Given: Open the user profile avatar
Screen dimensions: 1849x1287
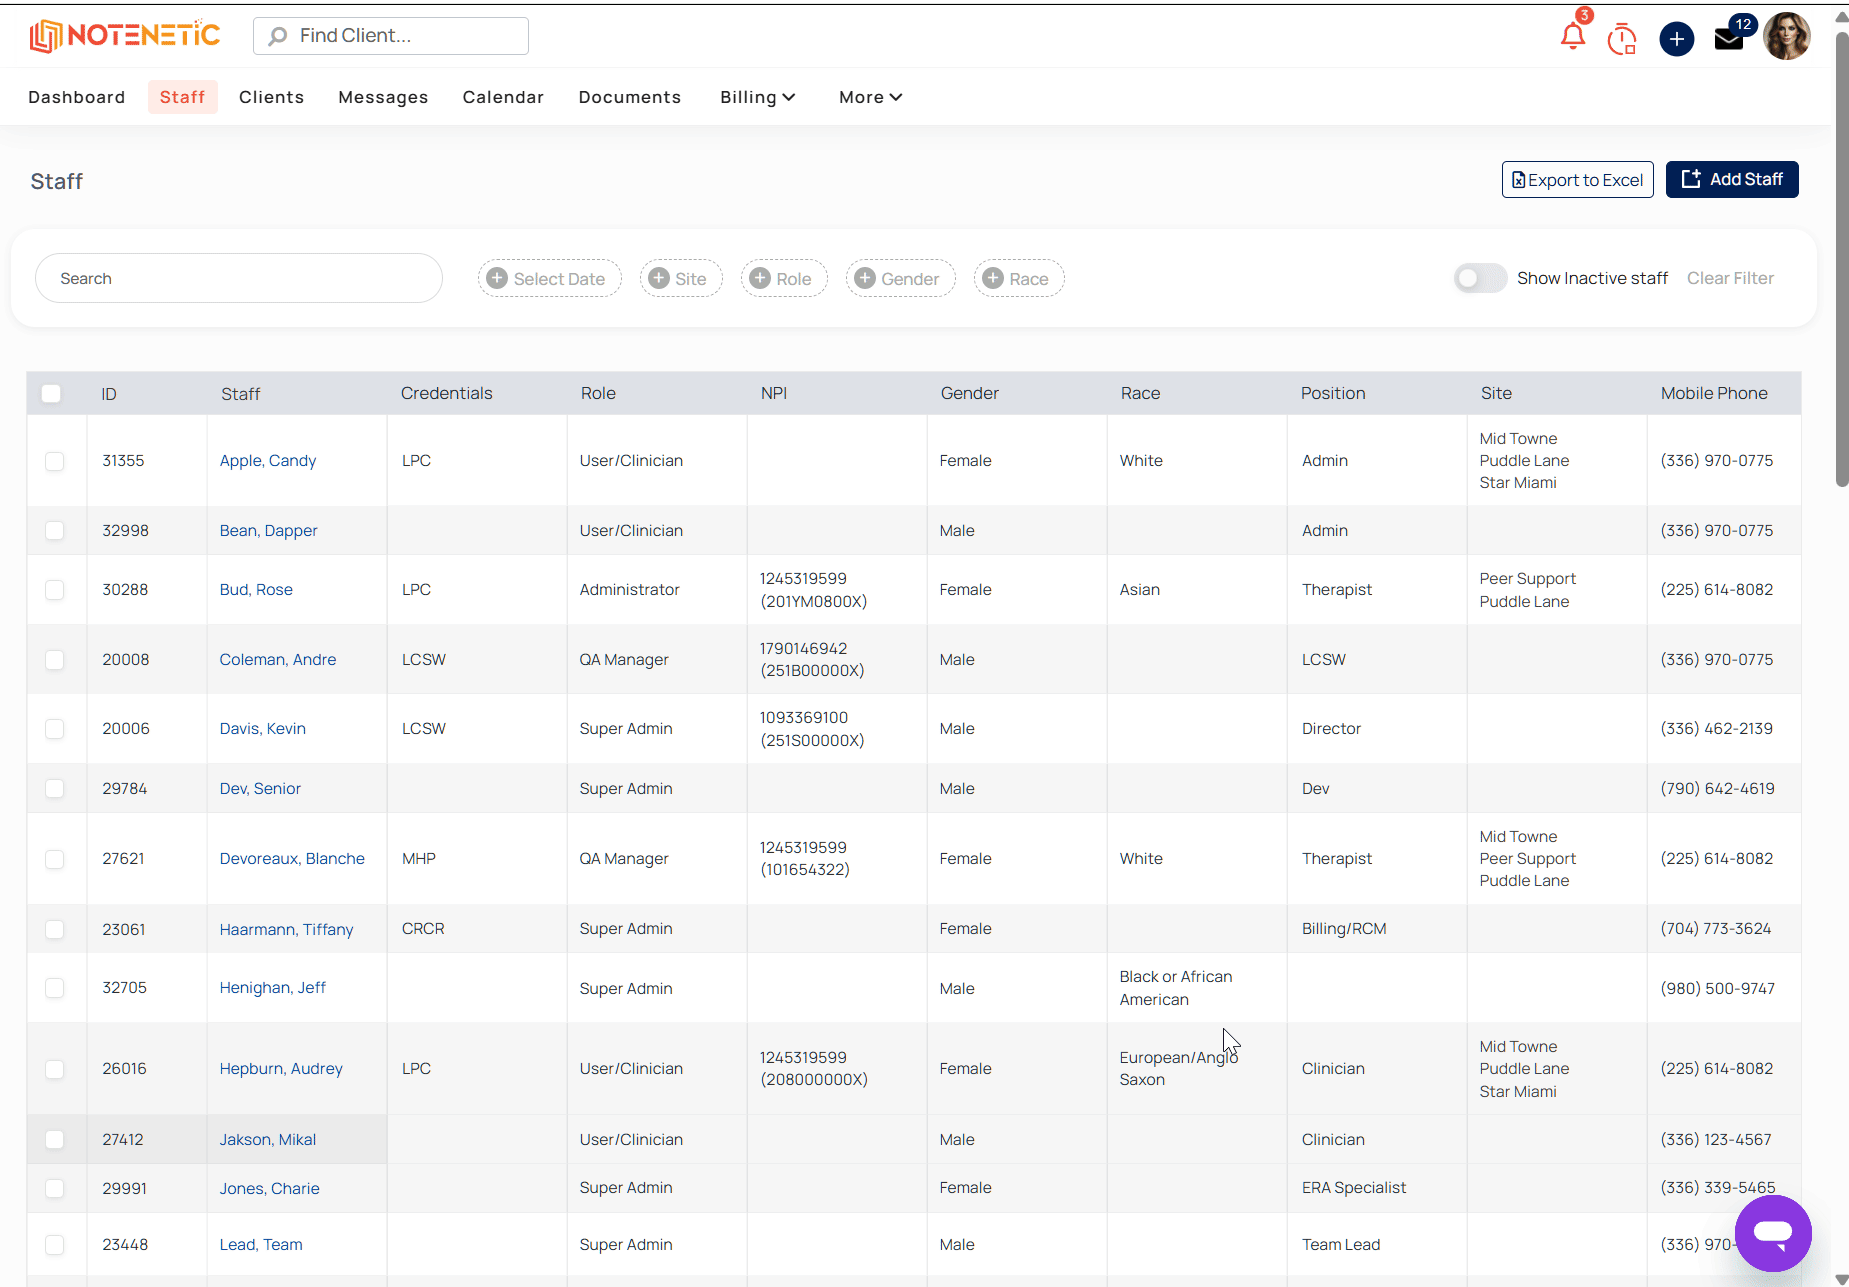Looking at the screenshot, I should click(1787, 36).
